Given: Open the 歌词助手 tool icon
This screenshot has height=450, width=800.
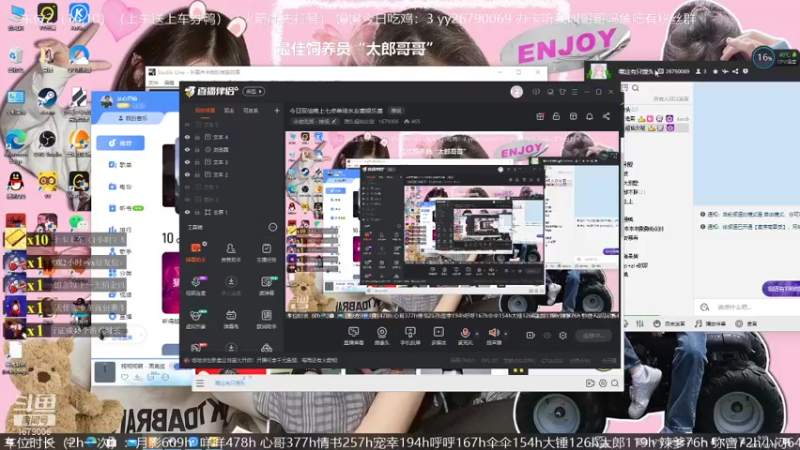Looking at the screenshot, I should (266, 319).
